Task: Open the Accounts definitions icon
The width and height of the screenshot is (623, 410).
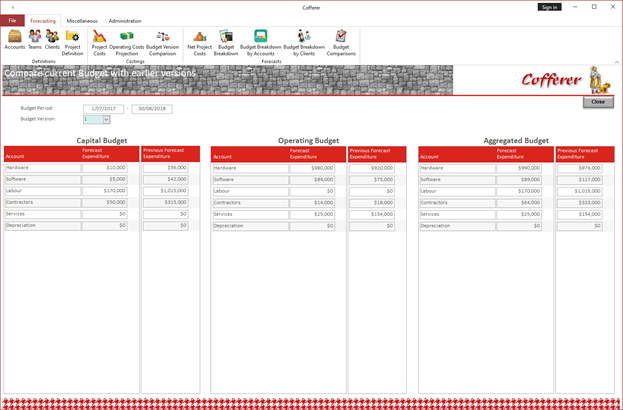Action: pyautogui.click(x=15, y=40)
